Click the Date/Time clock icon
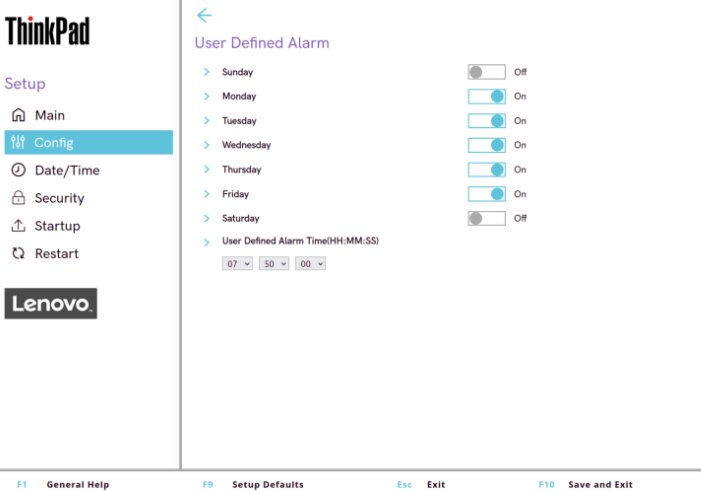 (x=18, y=170)
